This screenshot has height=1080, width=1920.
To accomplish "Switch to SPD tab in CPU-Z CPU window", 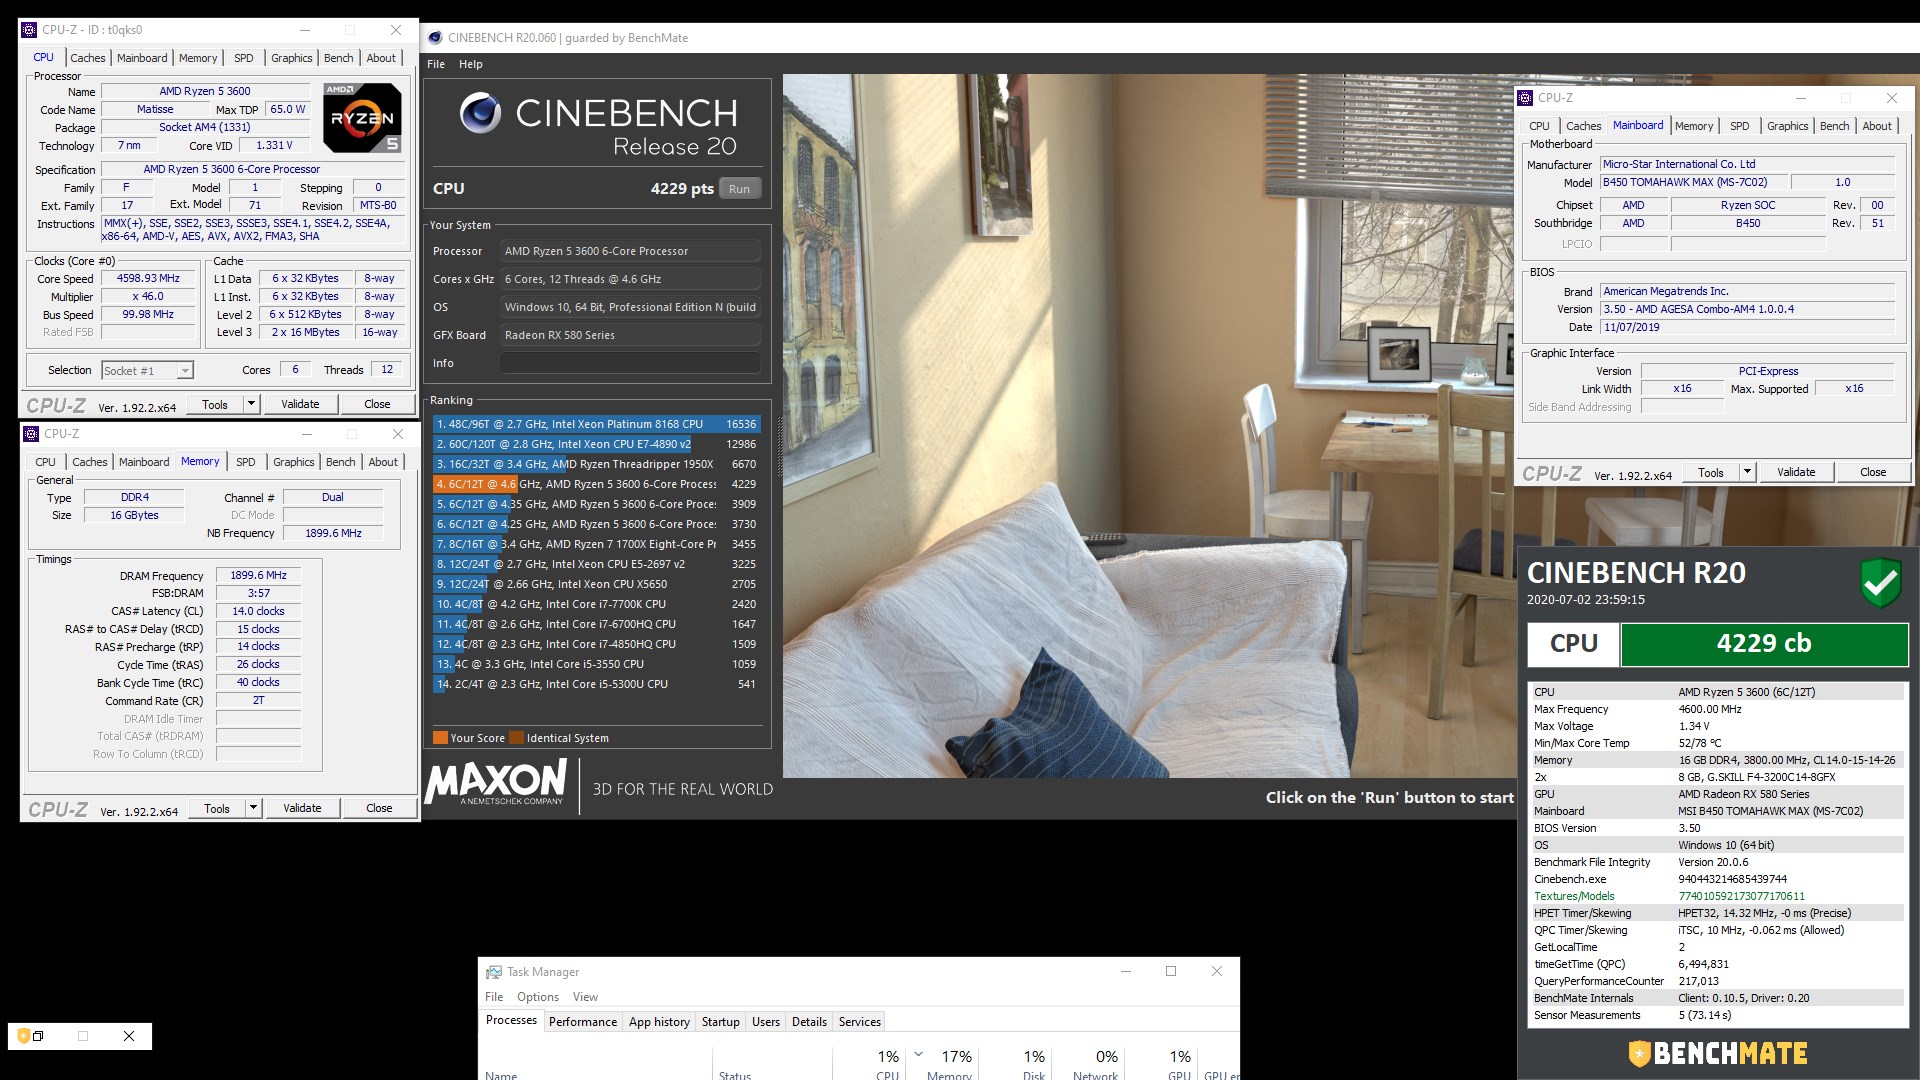I will point(244,58).
